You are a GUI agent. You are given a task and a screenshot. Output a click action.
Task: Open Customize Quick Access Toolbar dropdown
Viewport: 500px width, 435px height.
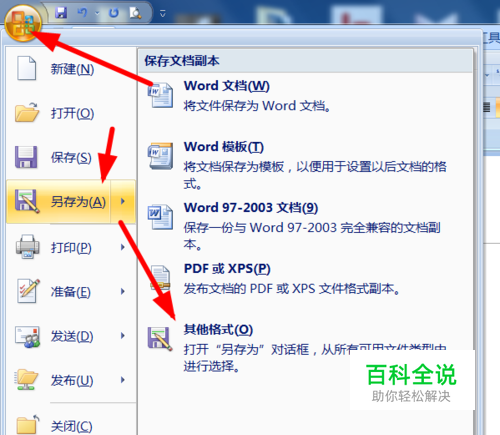click(163, 14)
